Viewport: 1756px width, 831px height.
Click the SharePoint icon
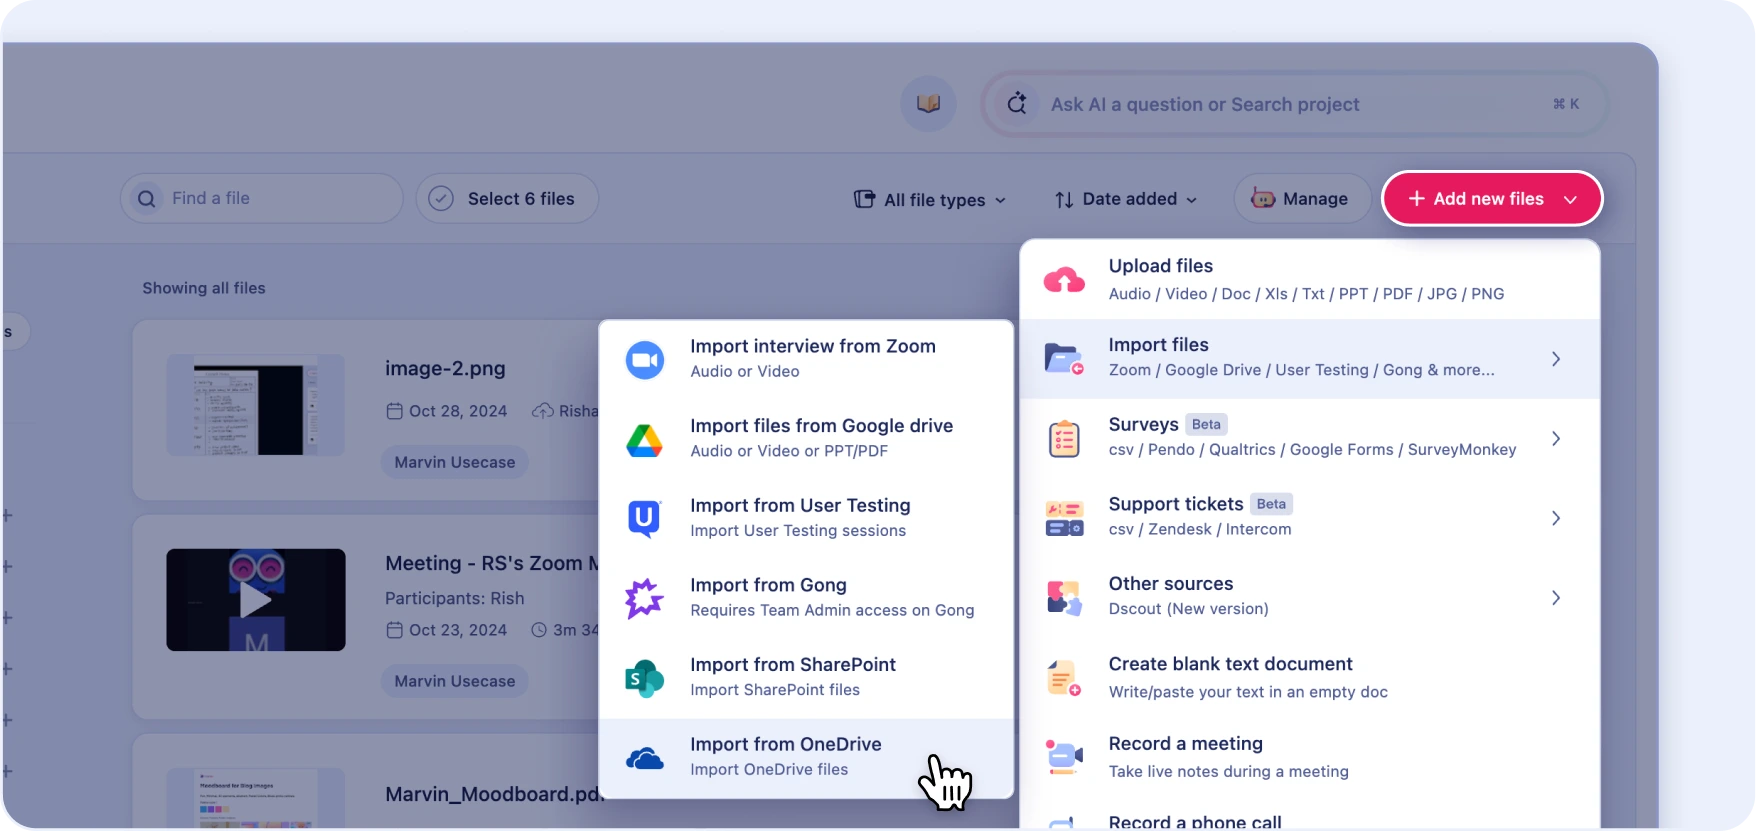[645, 678]
